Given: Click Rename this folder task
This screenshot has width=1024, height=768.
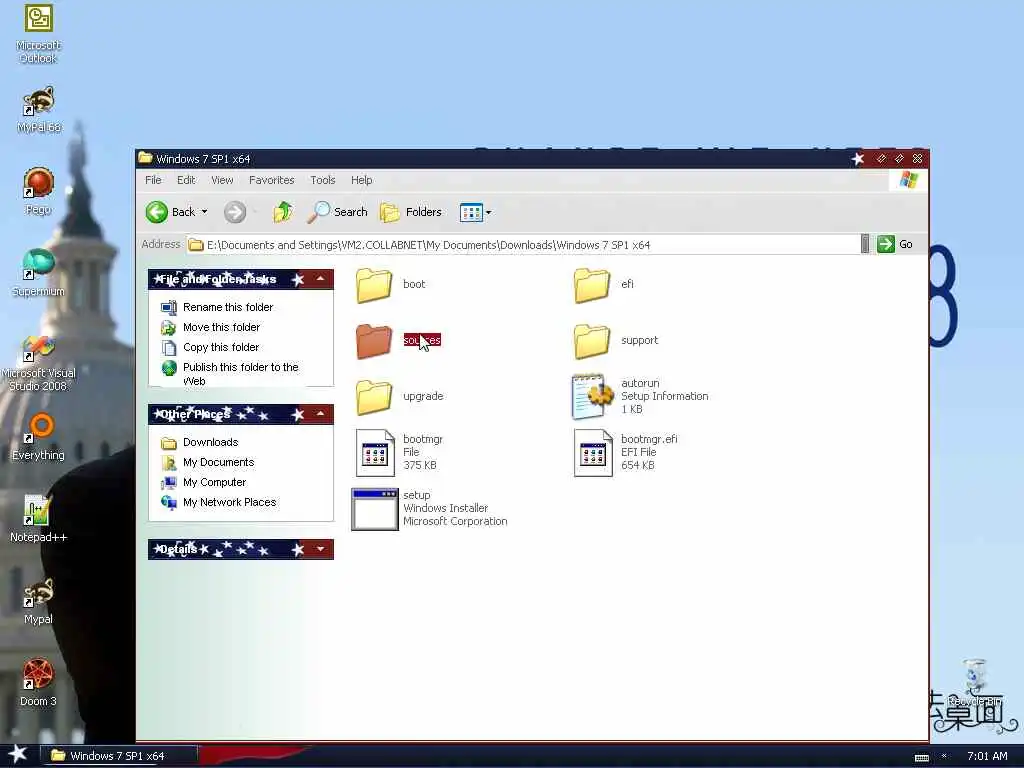Looking at the screenshot, I should coord(228,307).
